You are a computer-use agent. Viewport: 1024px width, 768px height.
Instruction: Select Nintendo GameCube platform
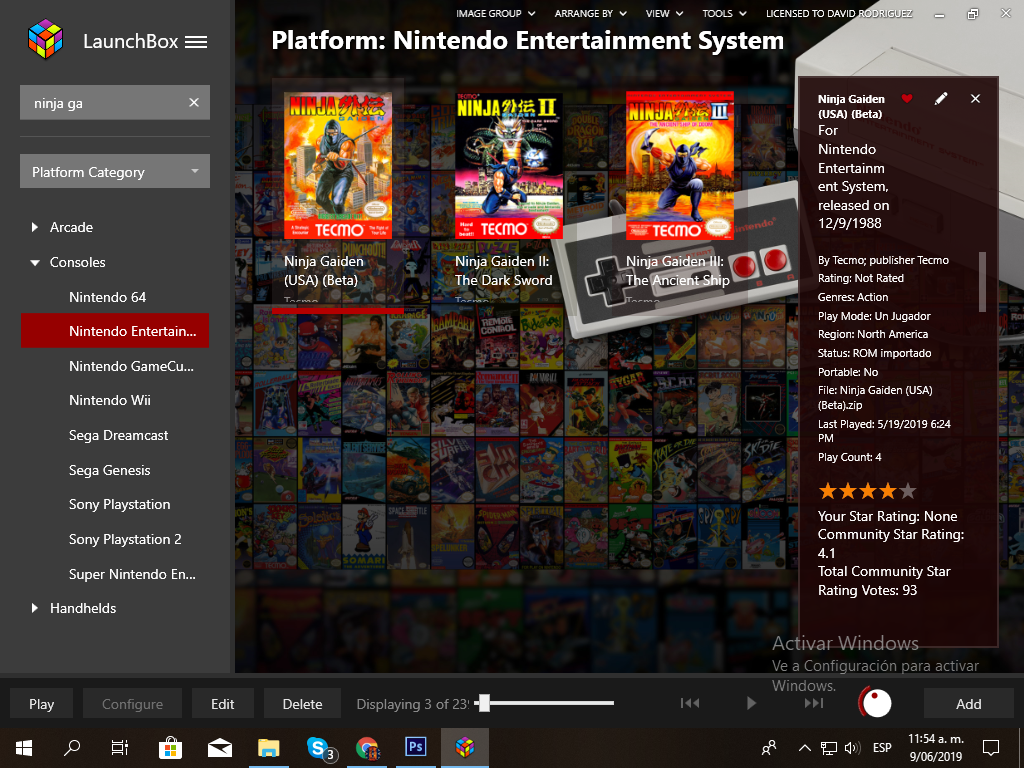[131, 366]
